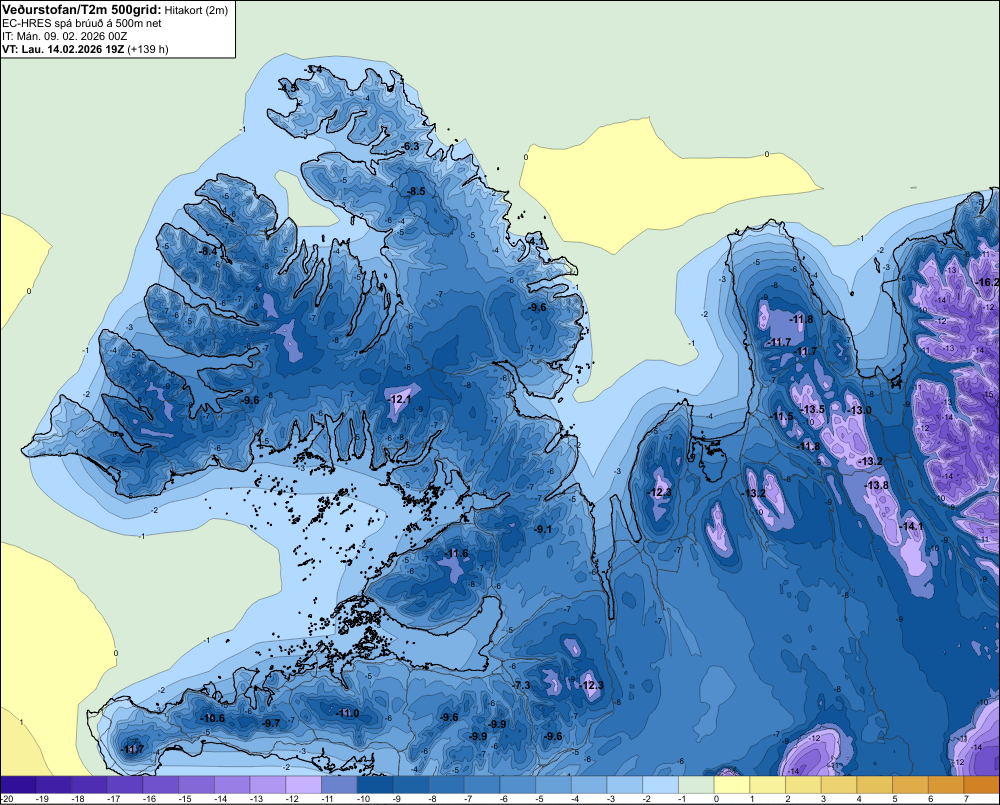Pick the yellow legend swatch between 0 and 1

[x=732, y=785]
